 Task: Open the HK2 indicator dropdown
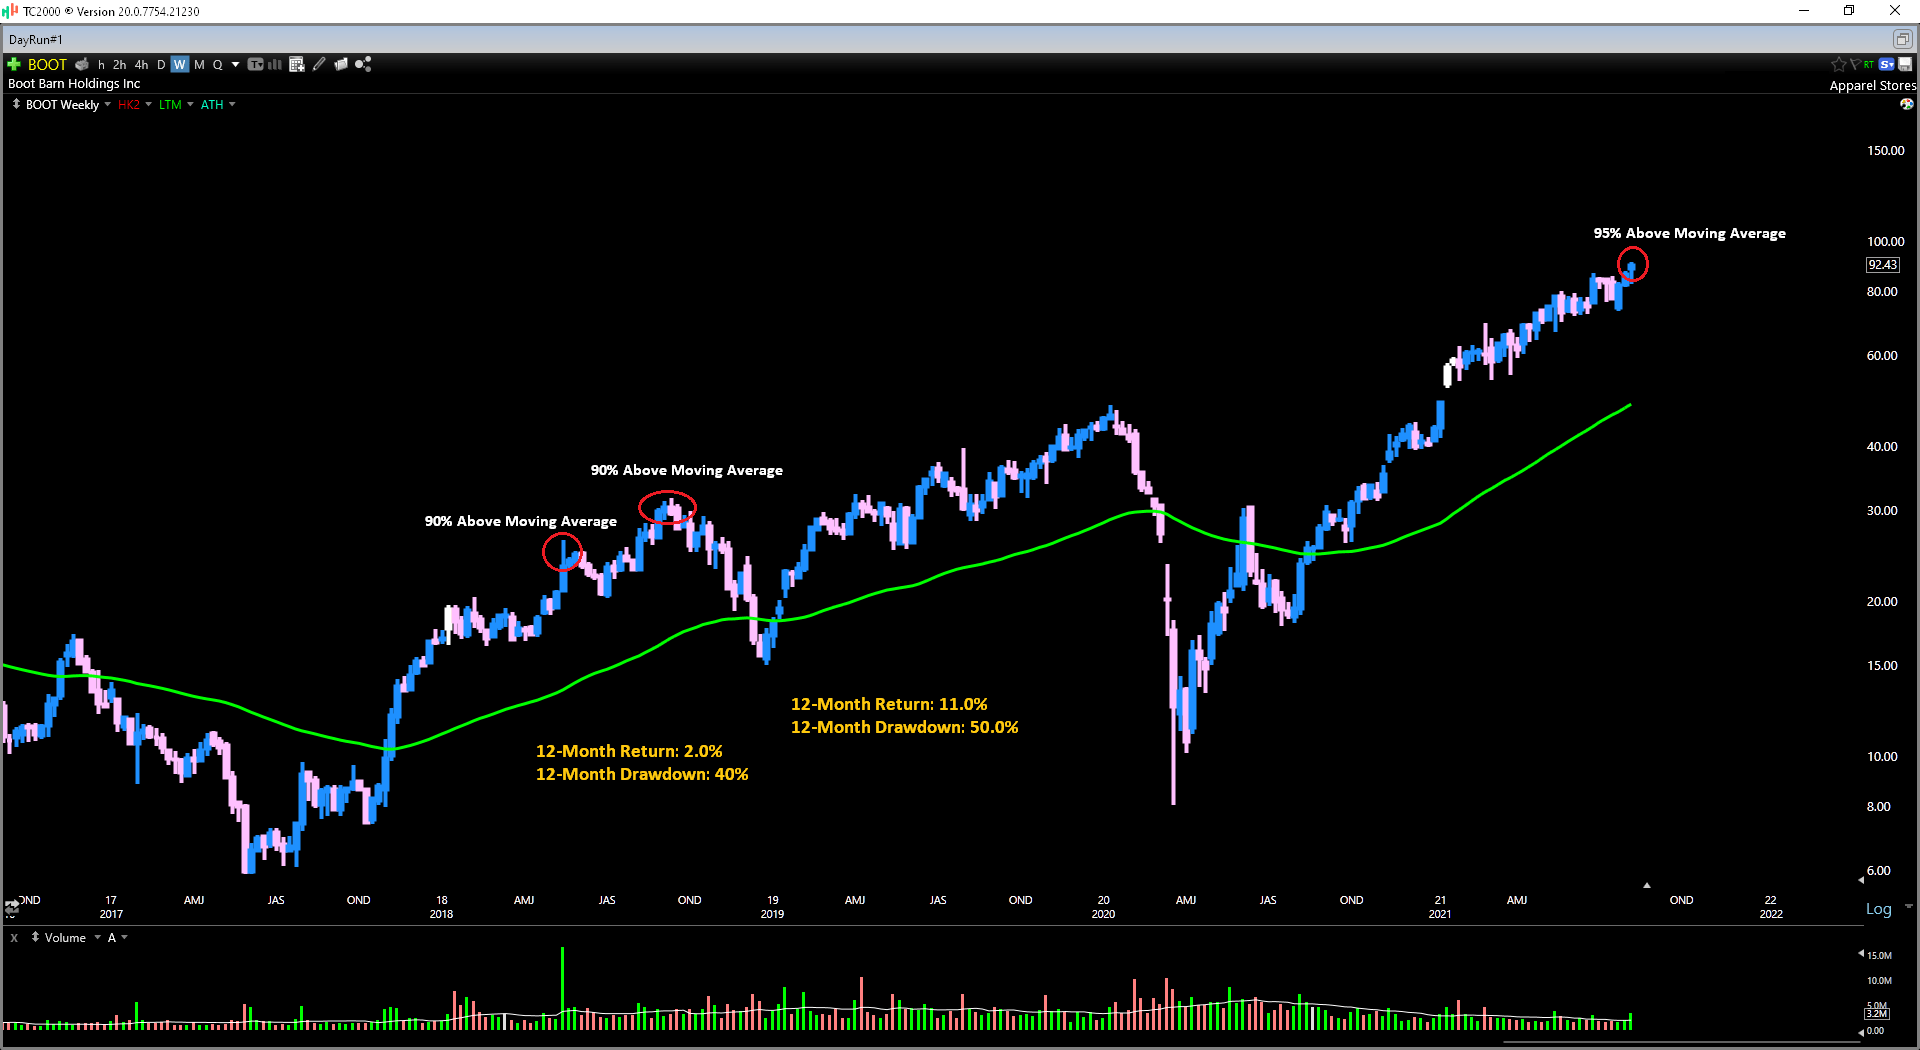pyautogui.click(x=149, y=104)
